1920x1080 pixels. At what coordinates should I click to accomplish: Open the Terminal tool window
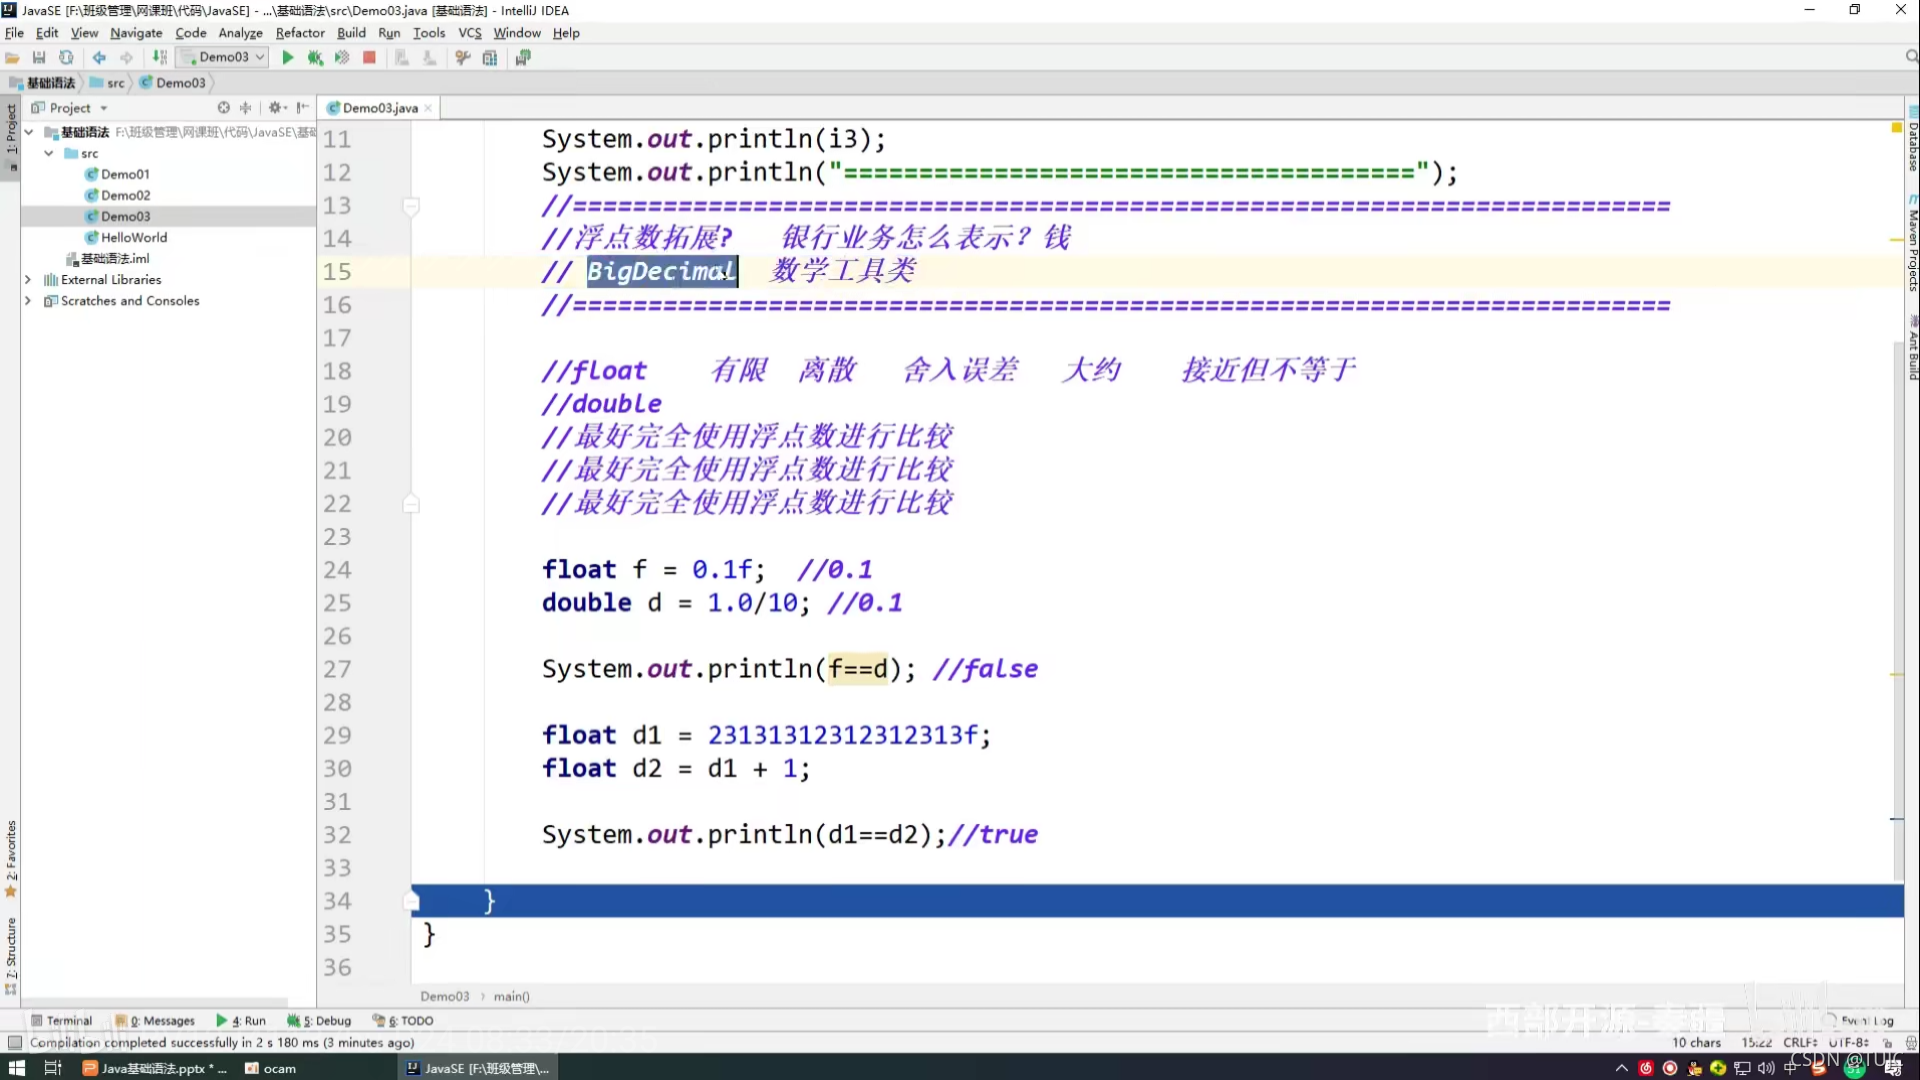click(61, 1021)
